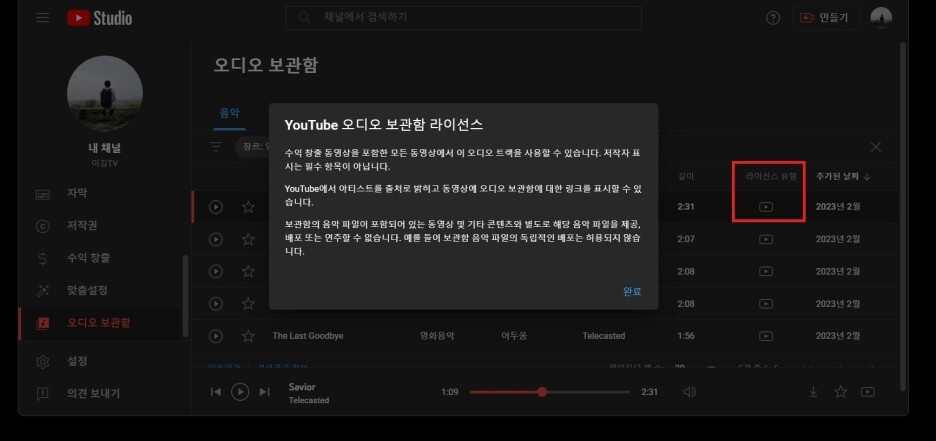Star the track with length 2:07
Viewport: 936px width, 441px height.
coord(248,239)
